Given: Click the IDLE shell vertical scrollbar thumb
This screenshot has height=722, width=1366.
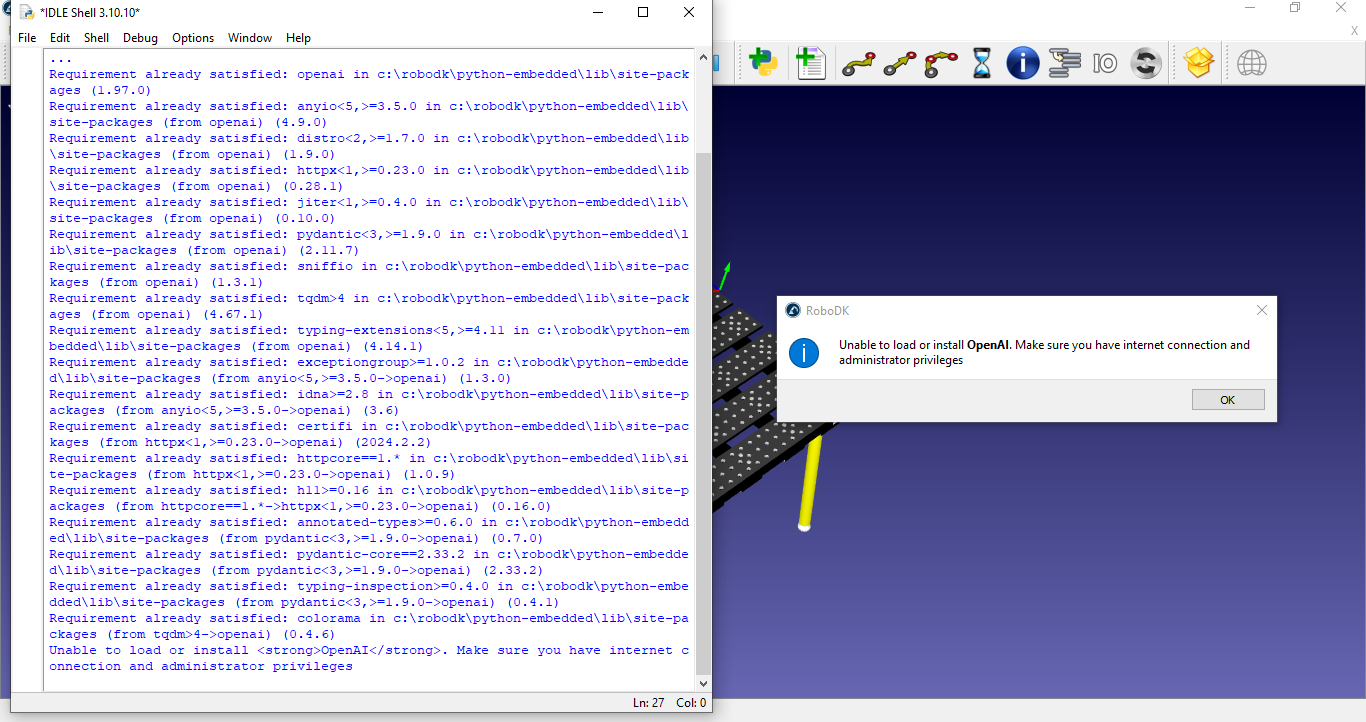Looking at the screenshot, I should [x=703, y=410].
